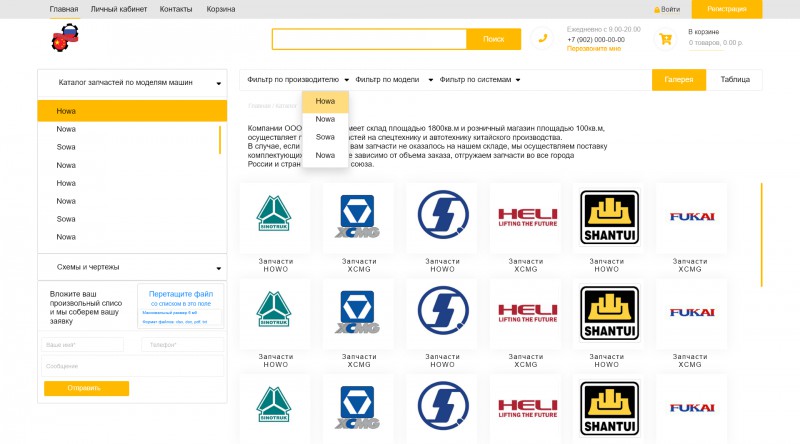Choose highlighted Howa in the manufacturer dropdown

[x=325, y=101]
